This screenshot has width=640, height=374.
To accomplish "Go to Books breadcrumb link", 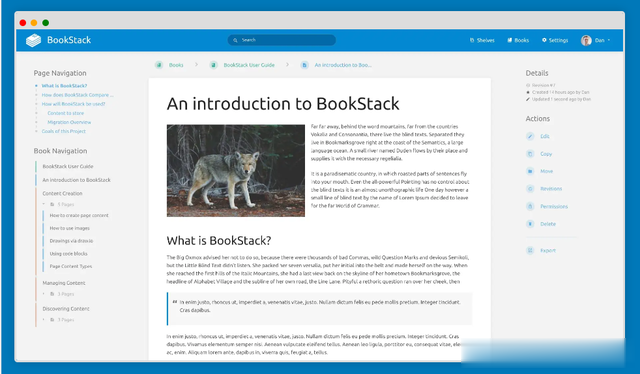I will (176, 65).
